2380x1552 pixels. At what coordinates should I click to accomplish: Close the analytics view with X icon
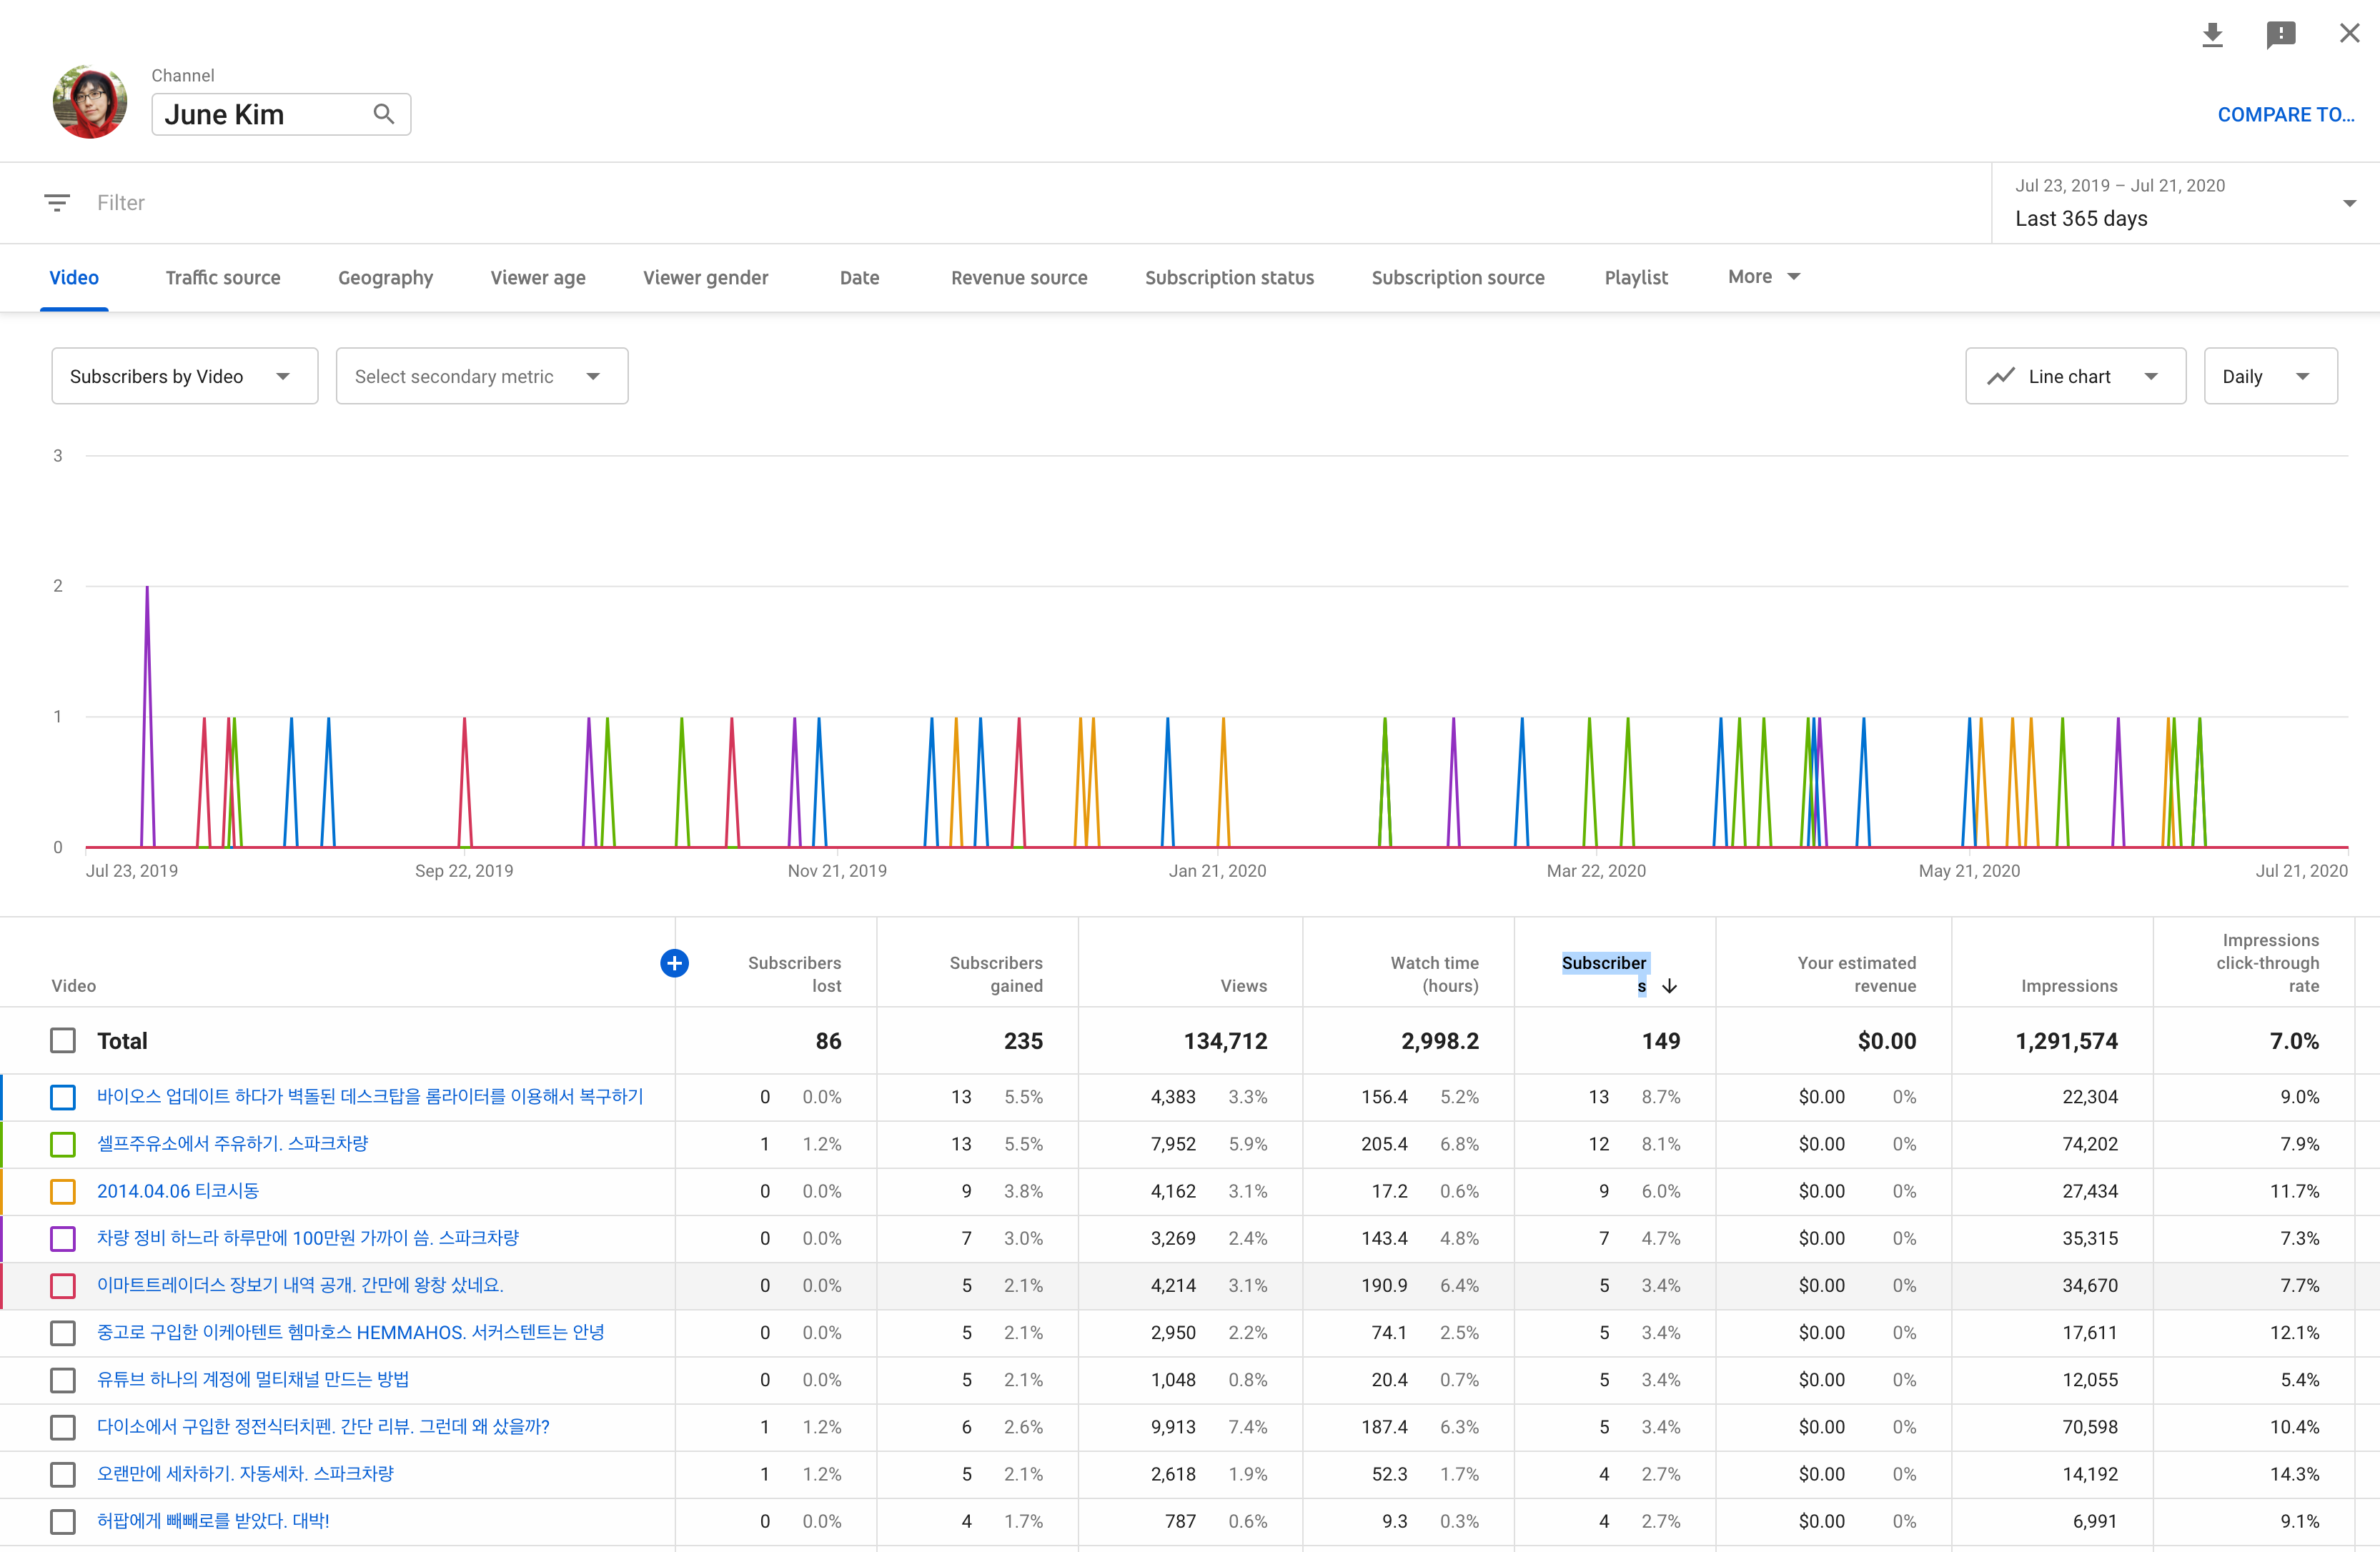click(x=2349, y=34)
